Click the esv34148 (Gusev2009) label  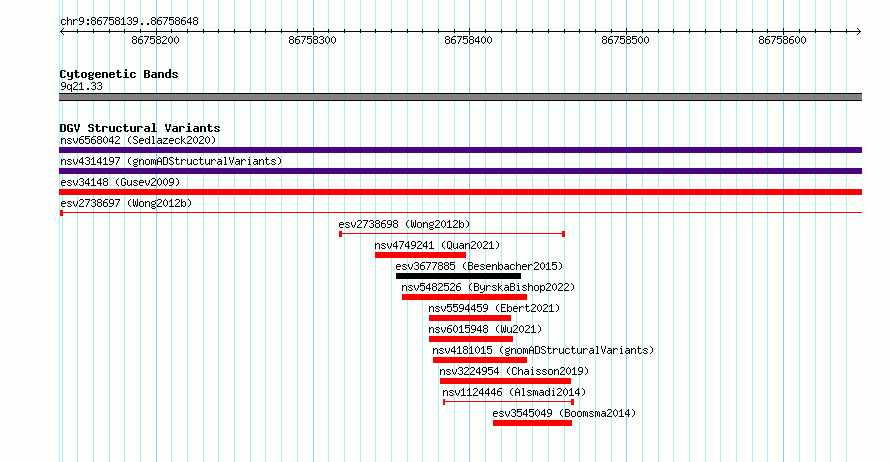(120, 182)
